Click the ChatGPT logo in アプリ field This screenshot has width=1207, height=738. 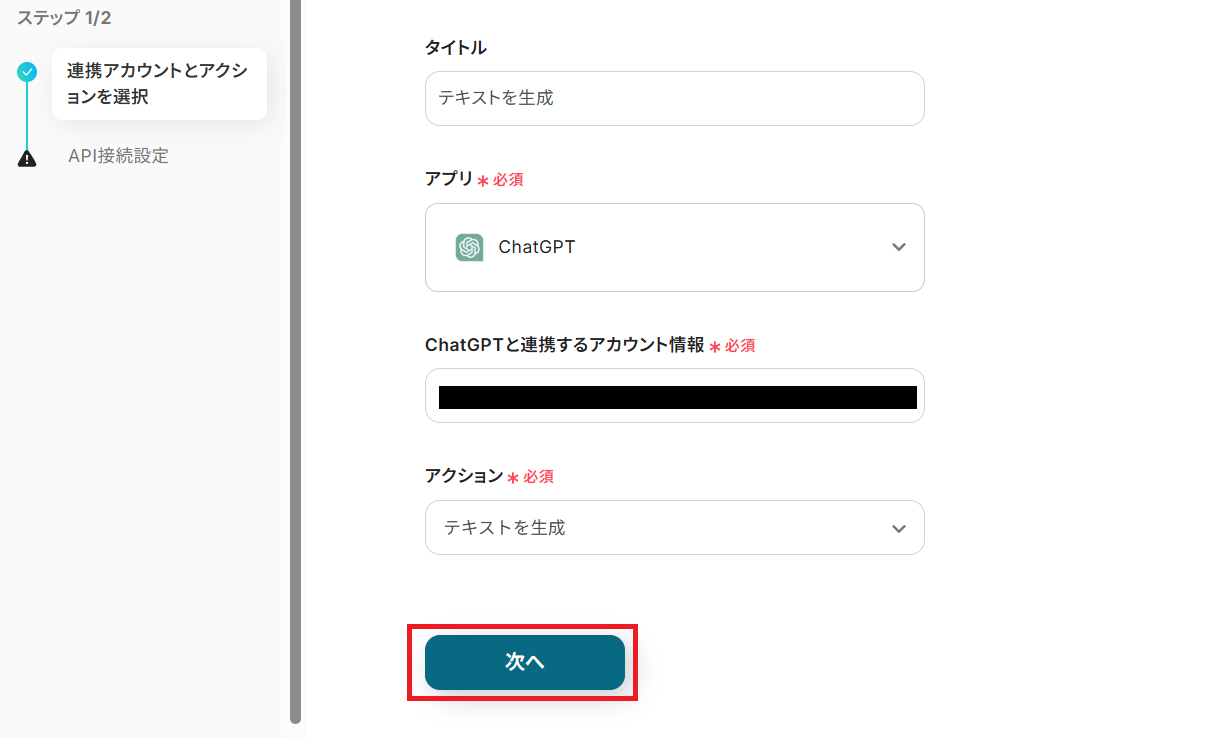(469, 247)
